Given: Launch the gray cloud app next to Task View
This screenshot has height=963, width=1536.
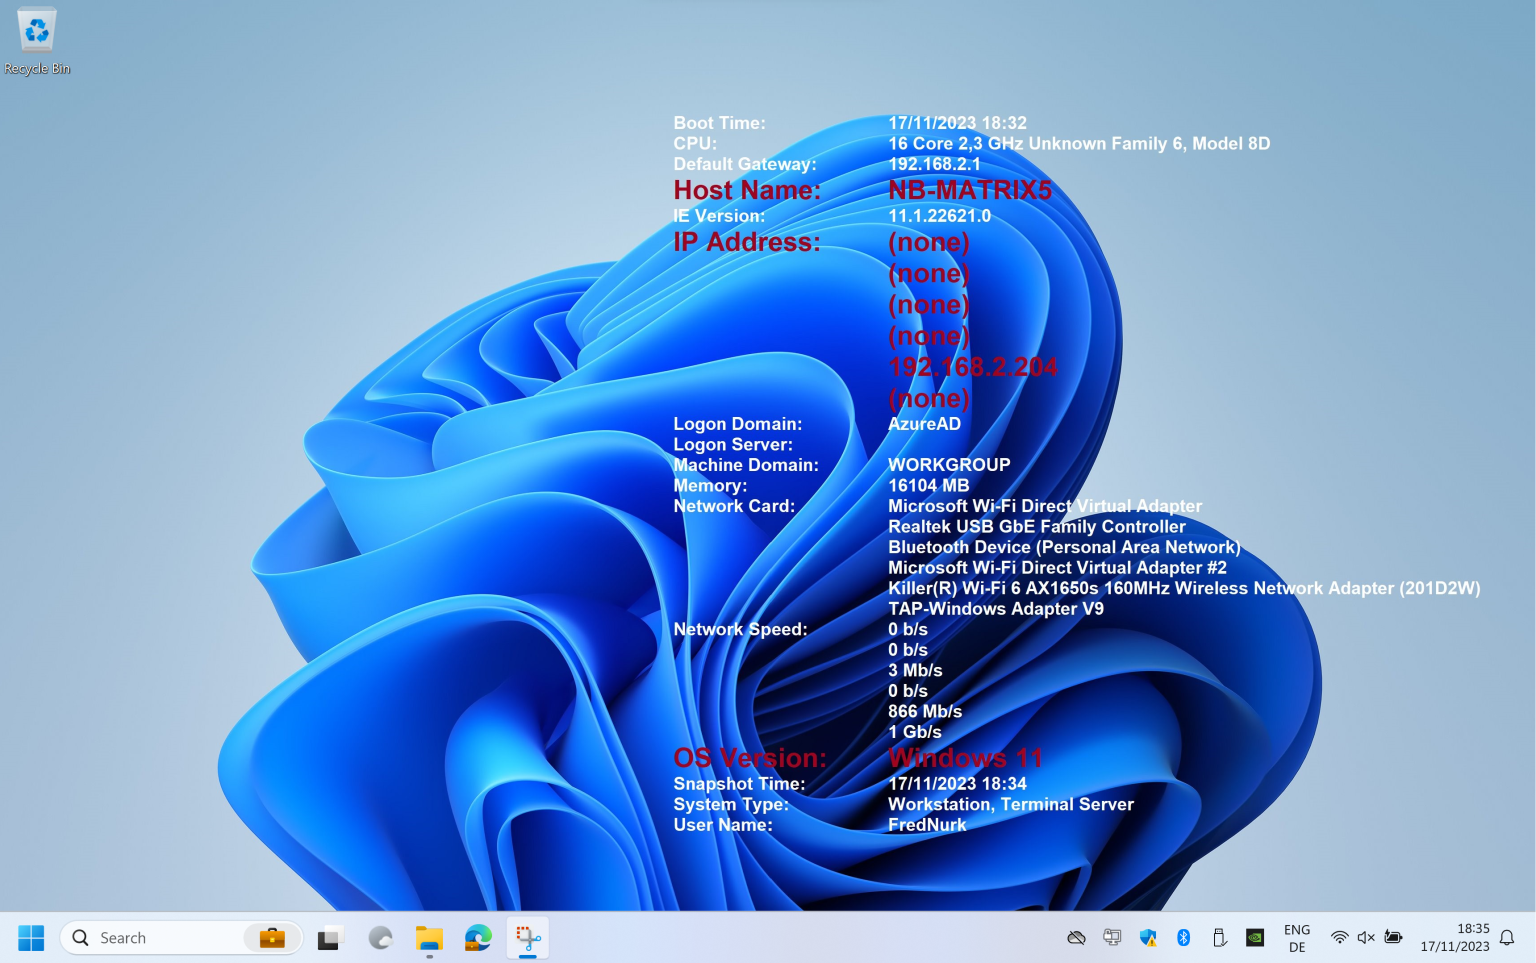Looking at the screenshot, I should pos(380,938).
